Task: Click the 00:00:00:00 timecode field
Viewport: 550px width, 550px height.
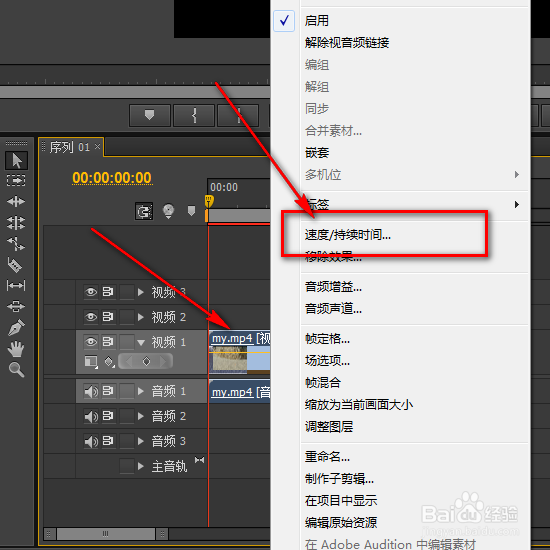Action: click(112, 178)
